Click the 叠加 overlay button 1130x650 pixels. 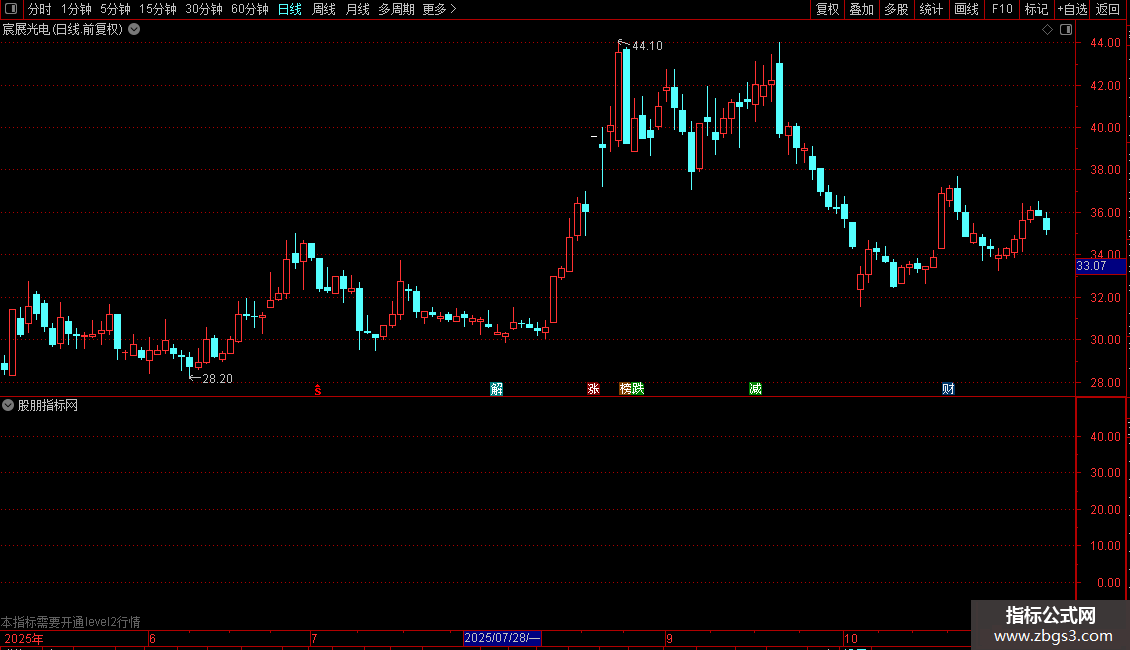862,9
